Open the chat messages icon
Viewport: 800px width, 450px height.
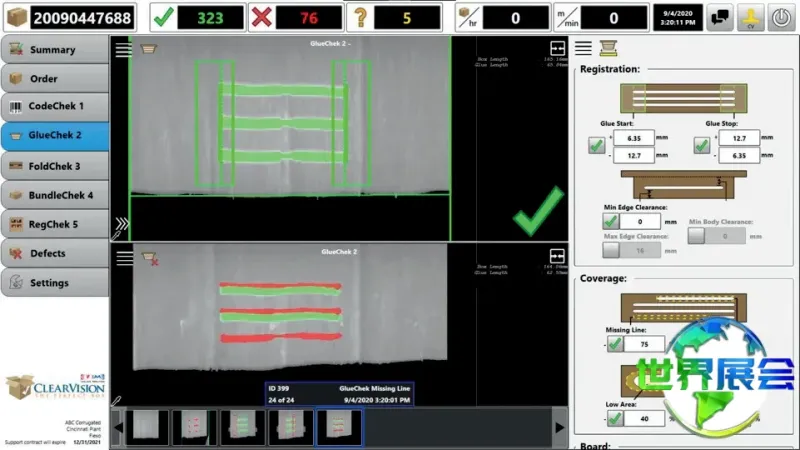tap(720, 18)
